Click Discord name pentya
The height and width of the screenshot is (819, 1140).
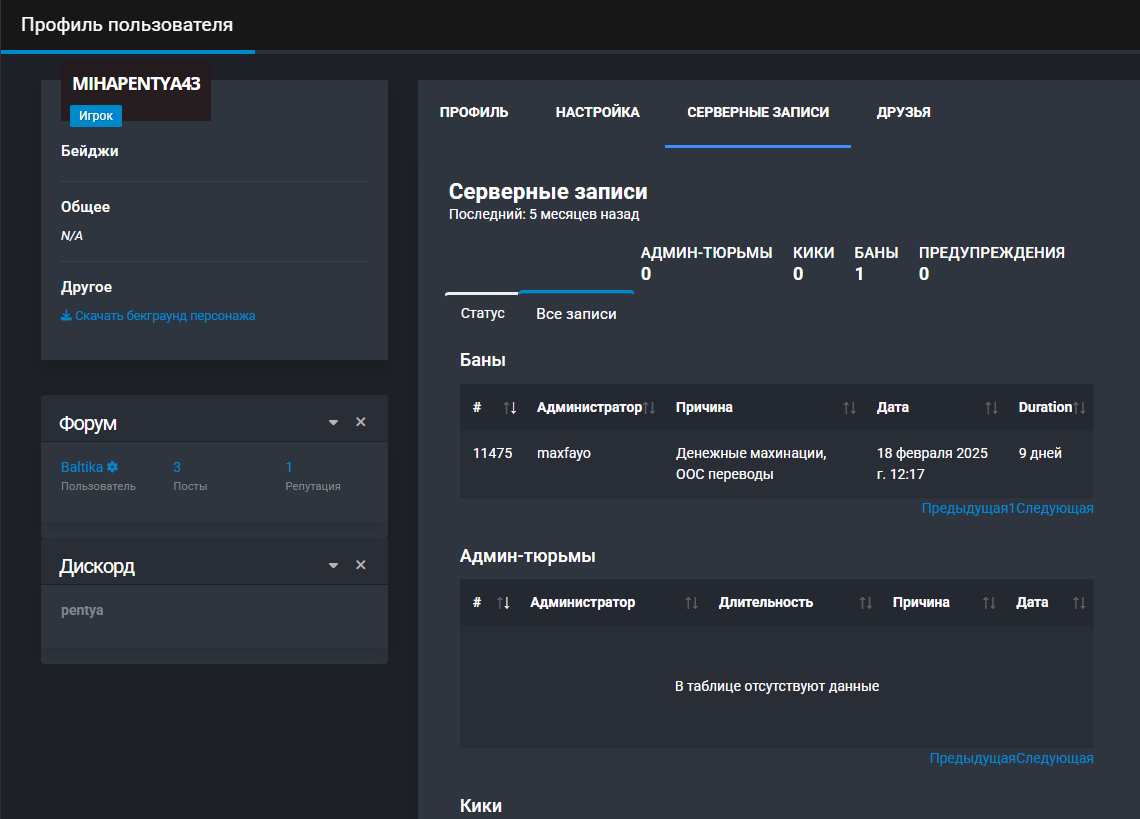[x=82, y=610]
